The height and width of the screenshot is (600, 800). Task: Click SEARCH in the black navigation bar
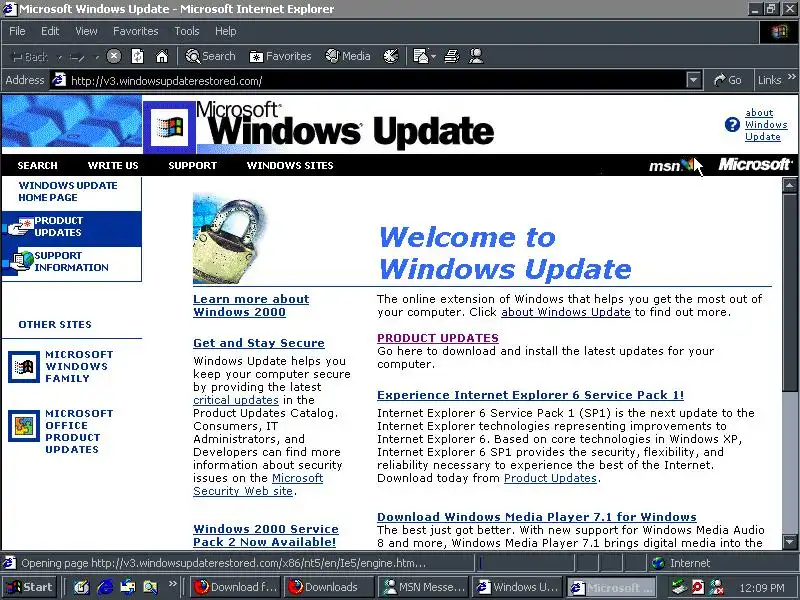click(37, 165)
